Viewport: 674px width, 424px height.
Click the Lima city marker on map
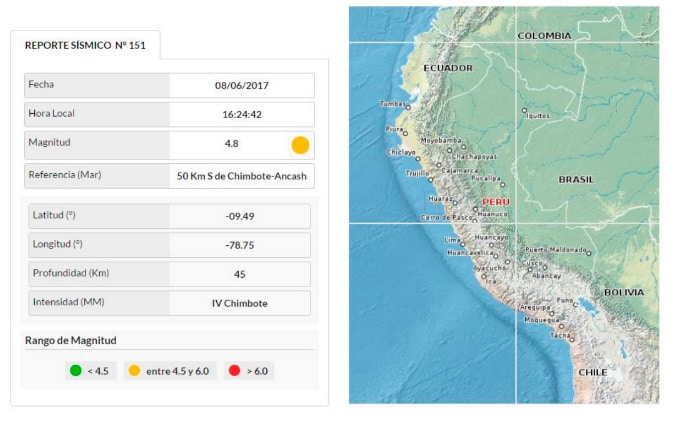click(462, 240)
